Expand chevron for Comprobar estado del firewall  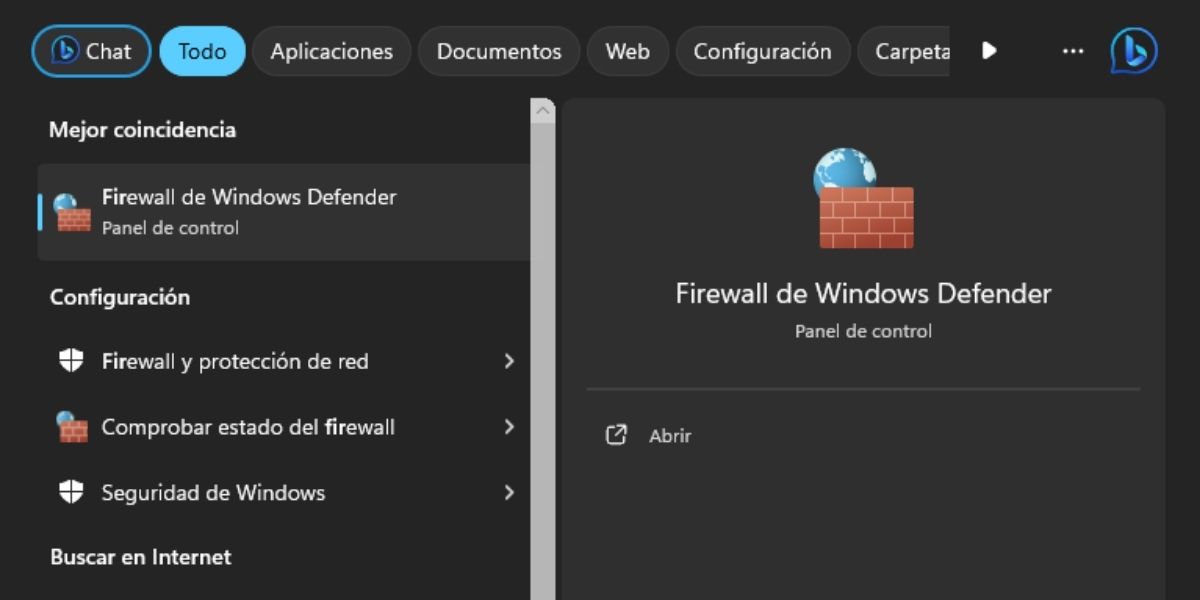509,427
